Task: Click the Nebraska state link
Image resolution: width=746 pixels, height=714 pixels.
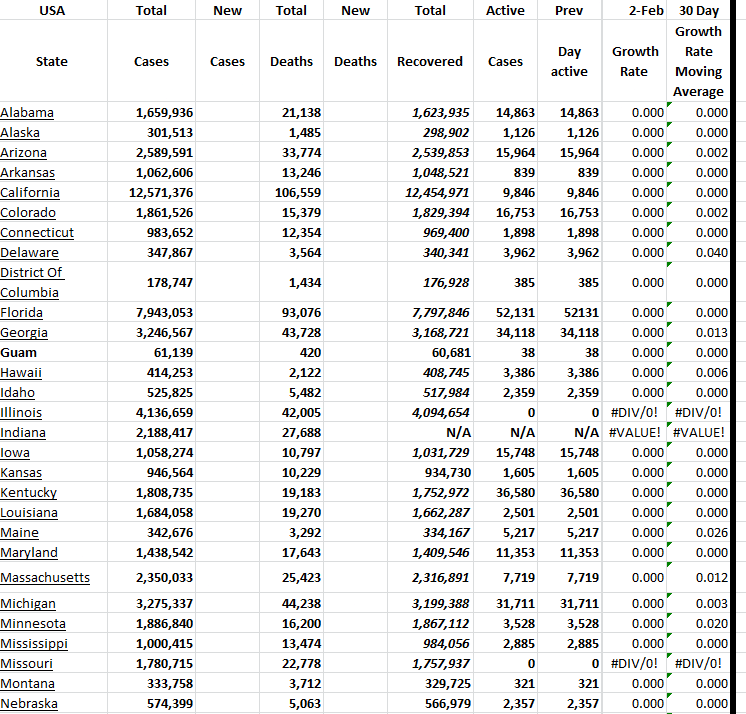Action: click(29, 703)
